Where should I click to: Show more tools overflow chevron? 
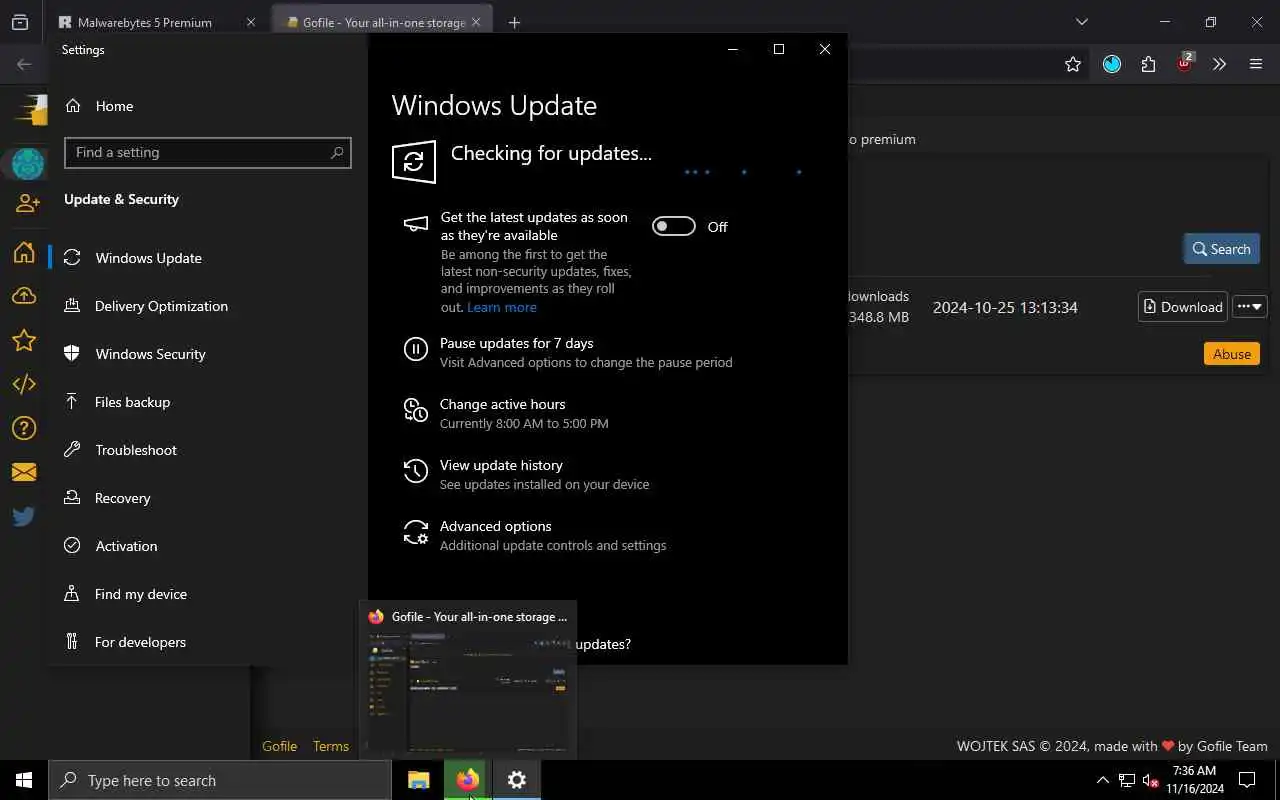pyautogui.click(x=1219, y=64)
